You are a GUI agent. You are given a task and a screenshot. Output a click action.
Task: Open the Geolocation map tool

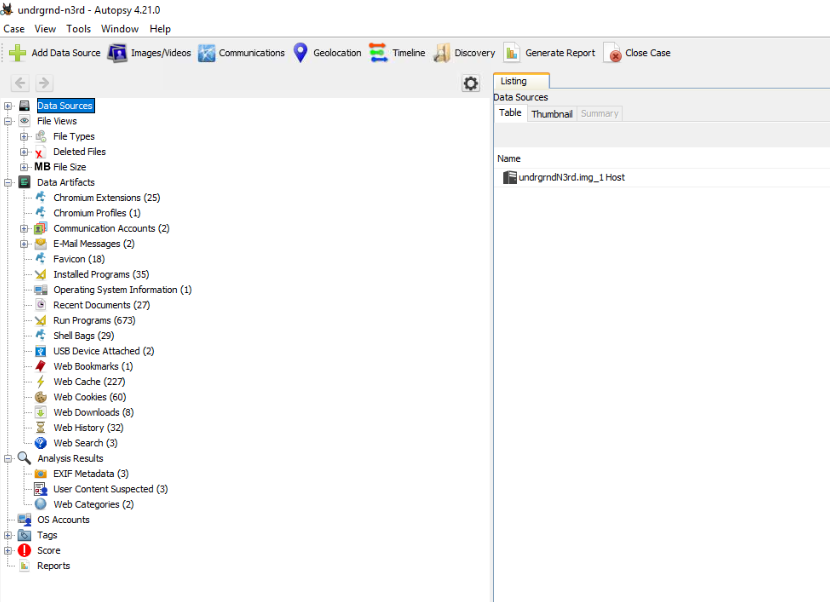point(327,53)
